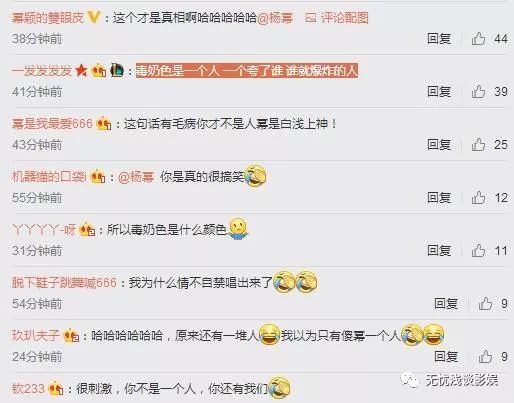Click membership badge next to 机器猫的口袋
This screenshot has width=514, height=403.
click(98, 177)
